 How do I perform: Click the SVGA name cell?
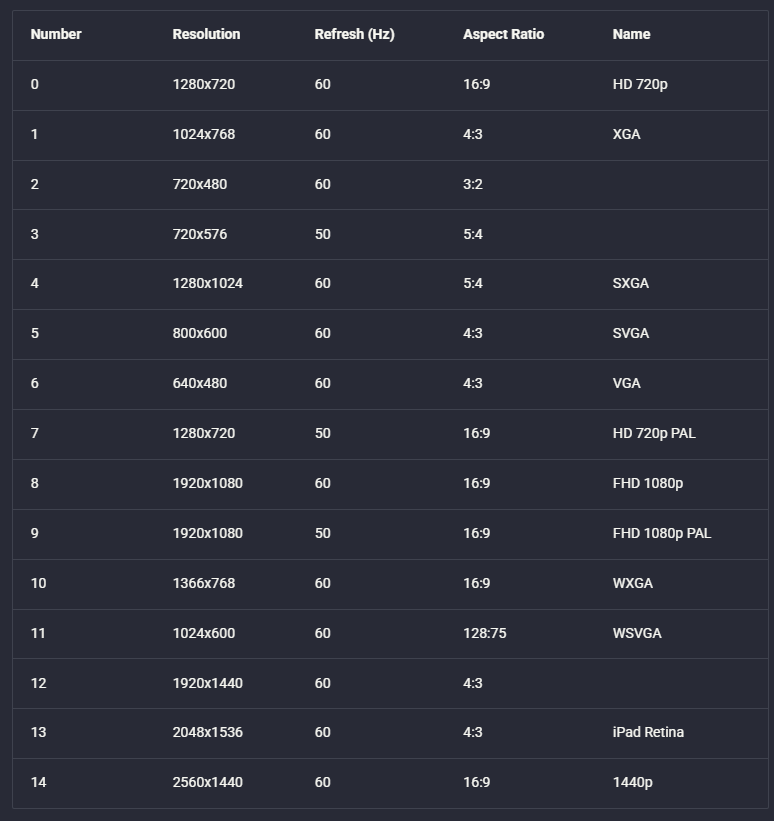click(631, 334)
